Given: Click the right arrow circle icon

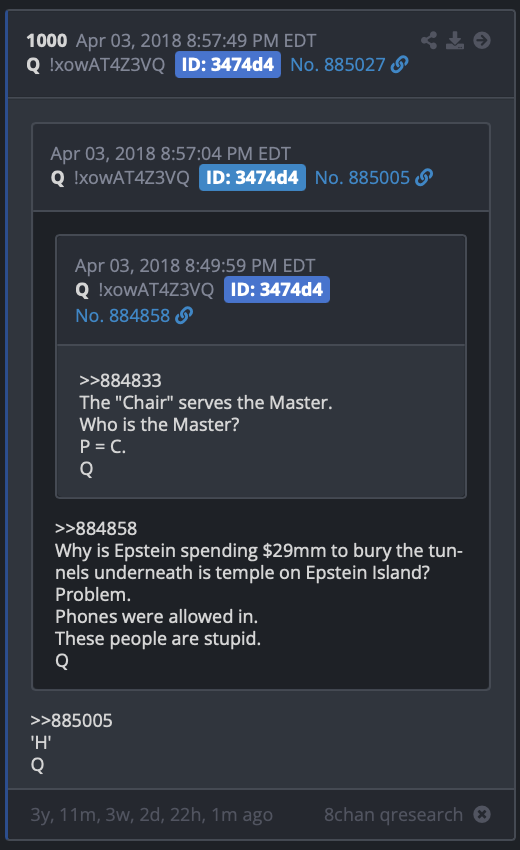Looking at the screenshot, I should 482,40.
